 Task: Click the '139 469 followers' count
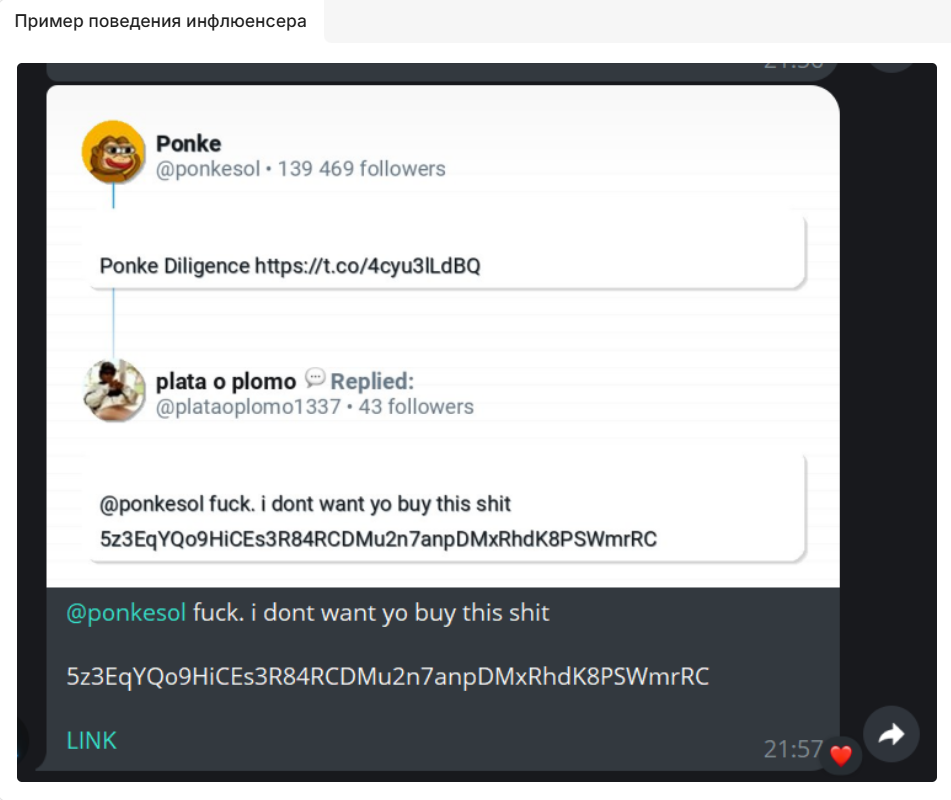pos(361,169)
